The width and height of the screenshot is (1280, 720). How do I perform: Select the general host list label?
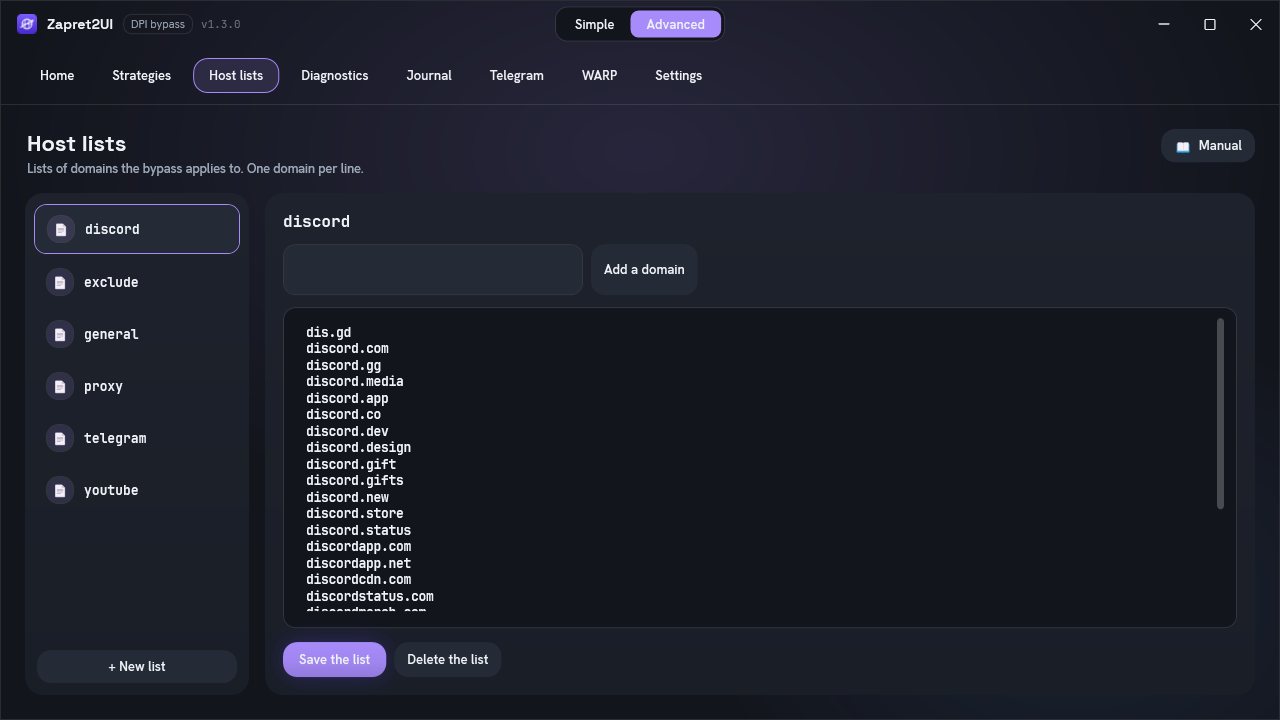pos(111,334)
